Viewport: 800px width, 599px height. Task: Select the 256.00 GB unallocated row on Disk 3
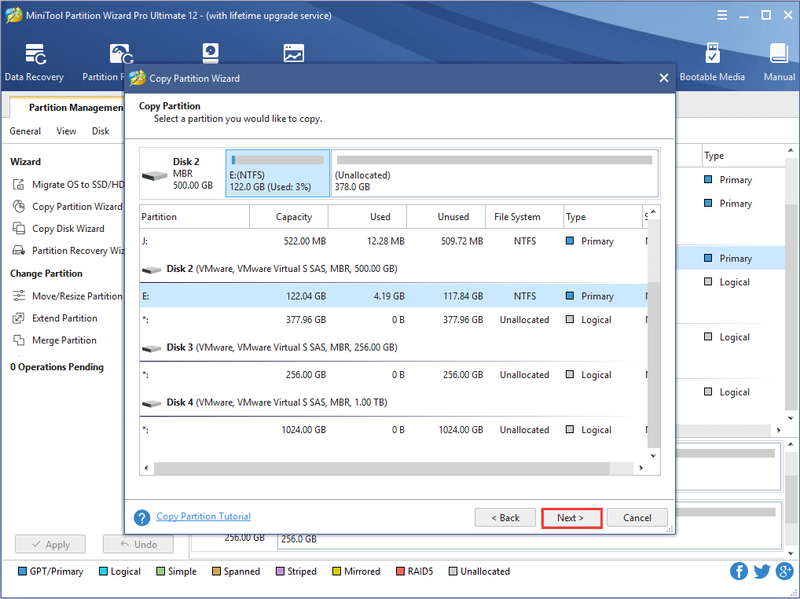click(x=394, y=375)
